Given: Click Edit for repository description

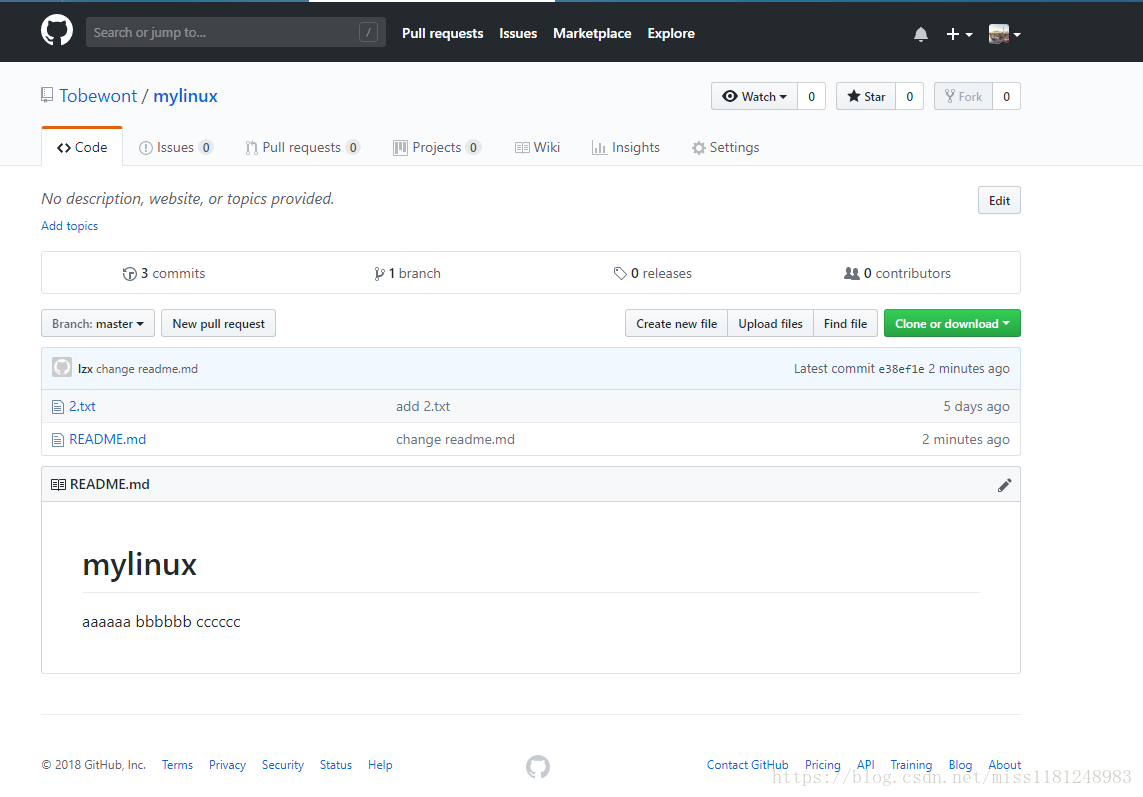Looking at the screenshot, I should tap(999, 201).
